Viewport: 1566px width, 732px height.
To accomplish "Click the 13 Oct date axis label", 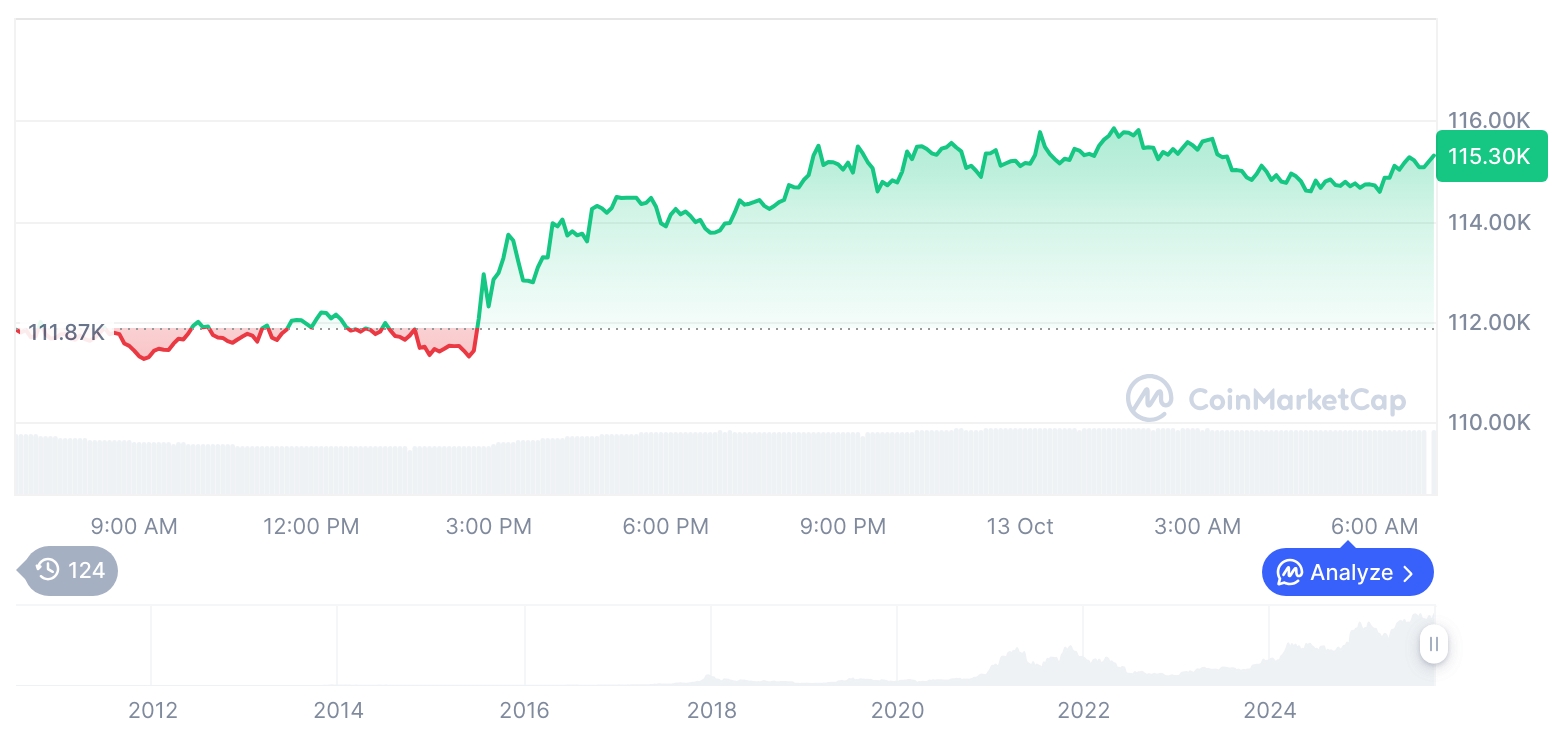I will point(1020,526).
